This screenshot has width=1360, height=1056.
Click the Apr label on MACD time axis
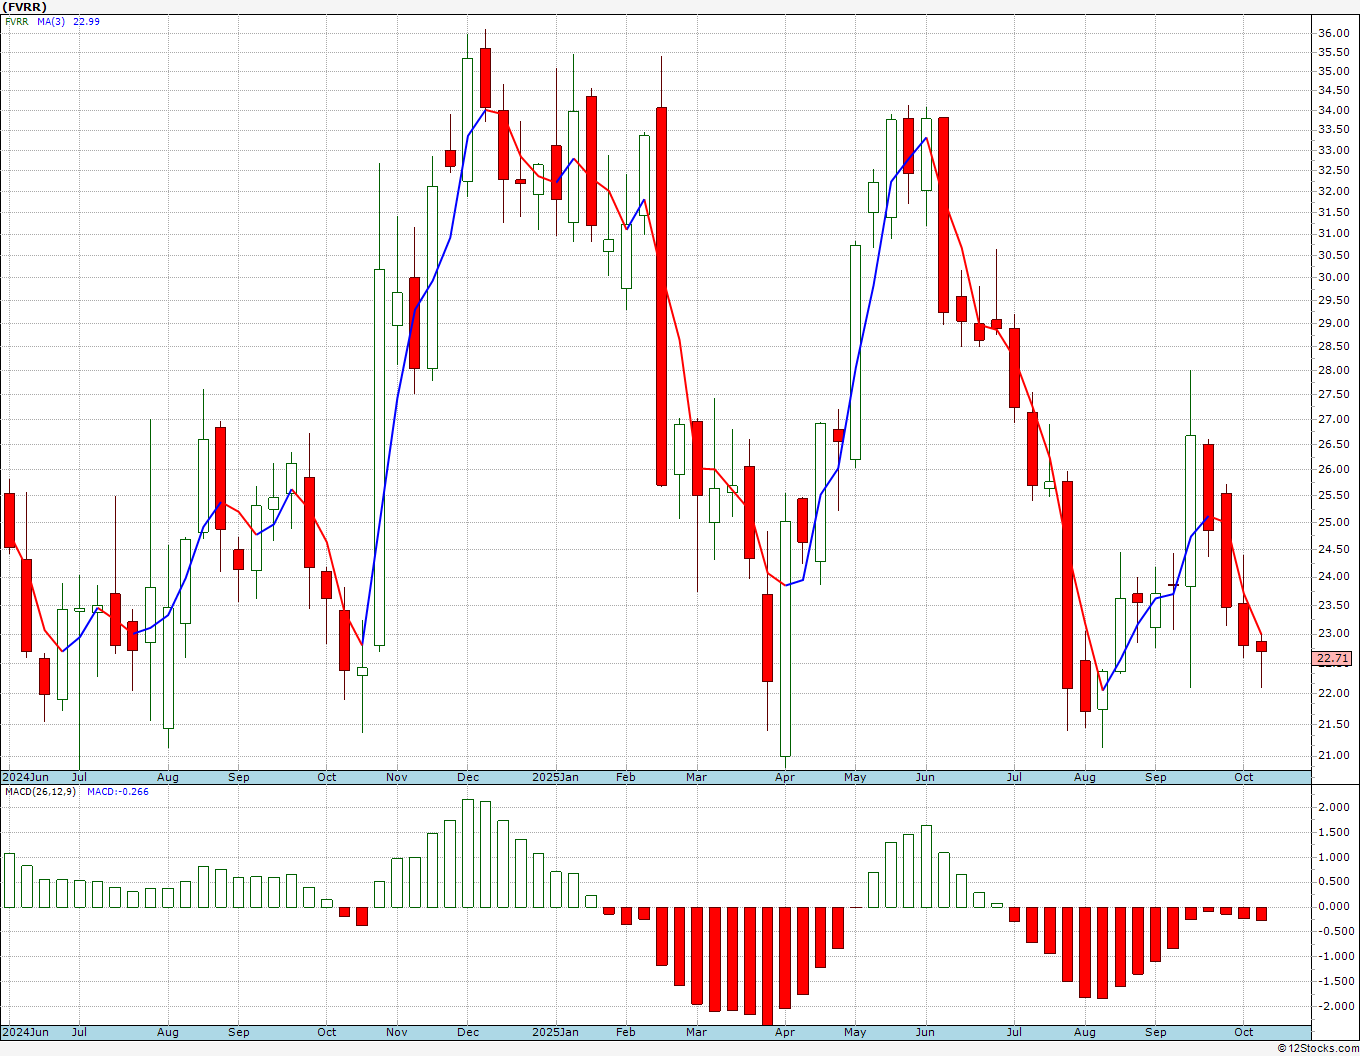coord(785,1032)
